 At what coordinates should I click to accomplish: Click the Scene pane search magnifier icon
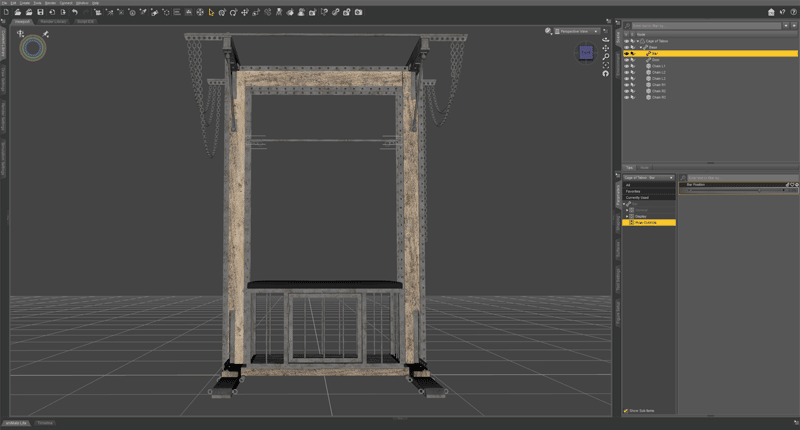[x=628, y=26]
